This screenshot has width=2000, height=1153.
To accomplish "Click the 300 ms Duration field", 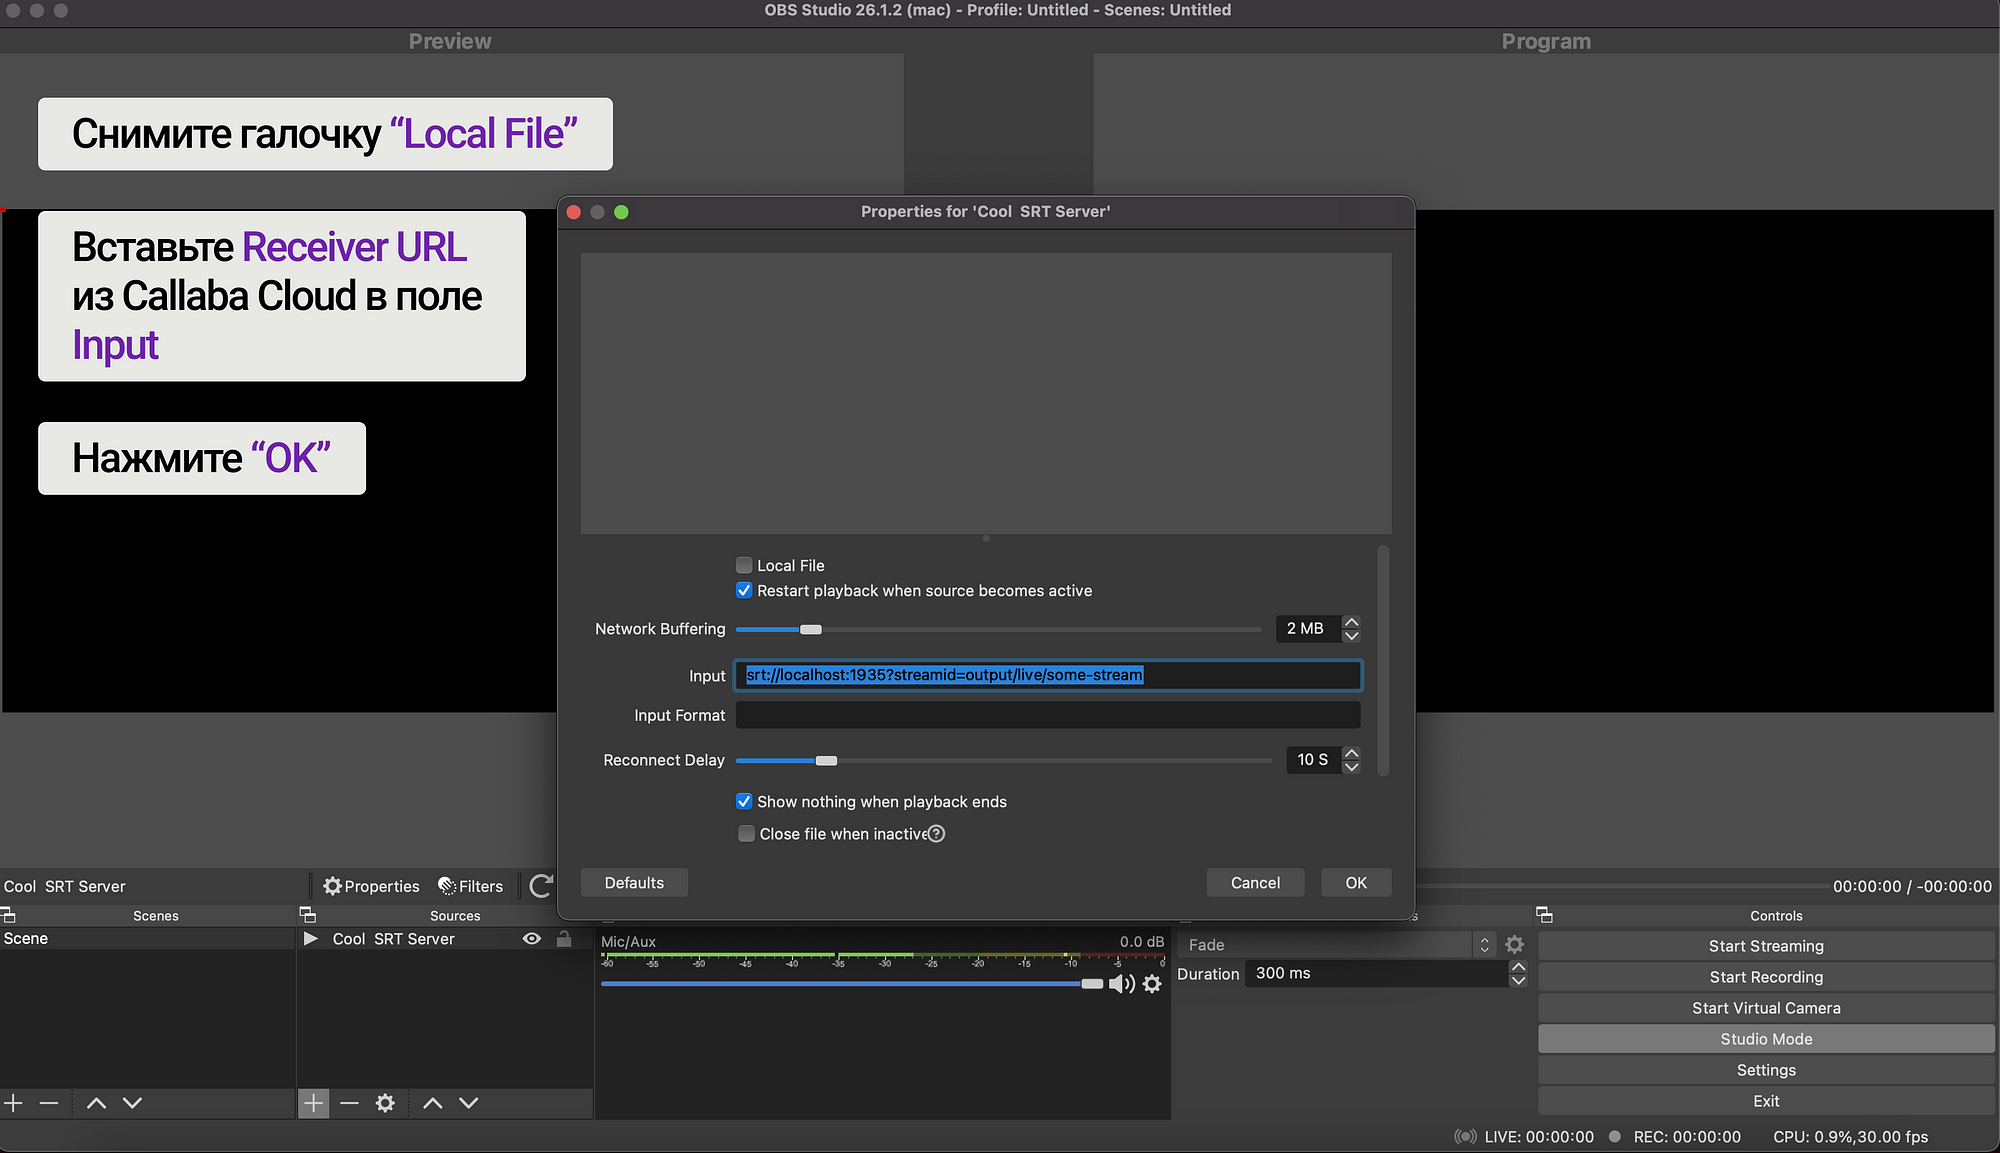I will coord(1375,973).
